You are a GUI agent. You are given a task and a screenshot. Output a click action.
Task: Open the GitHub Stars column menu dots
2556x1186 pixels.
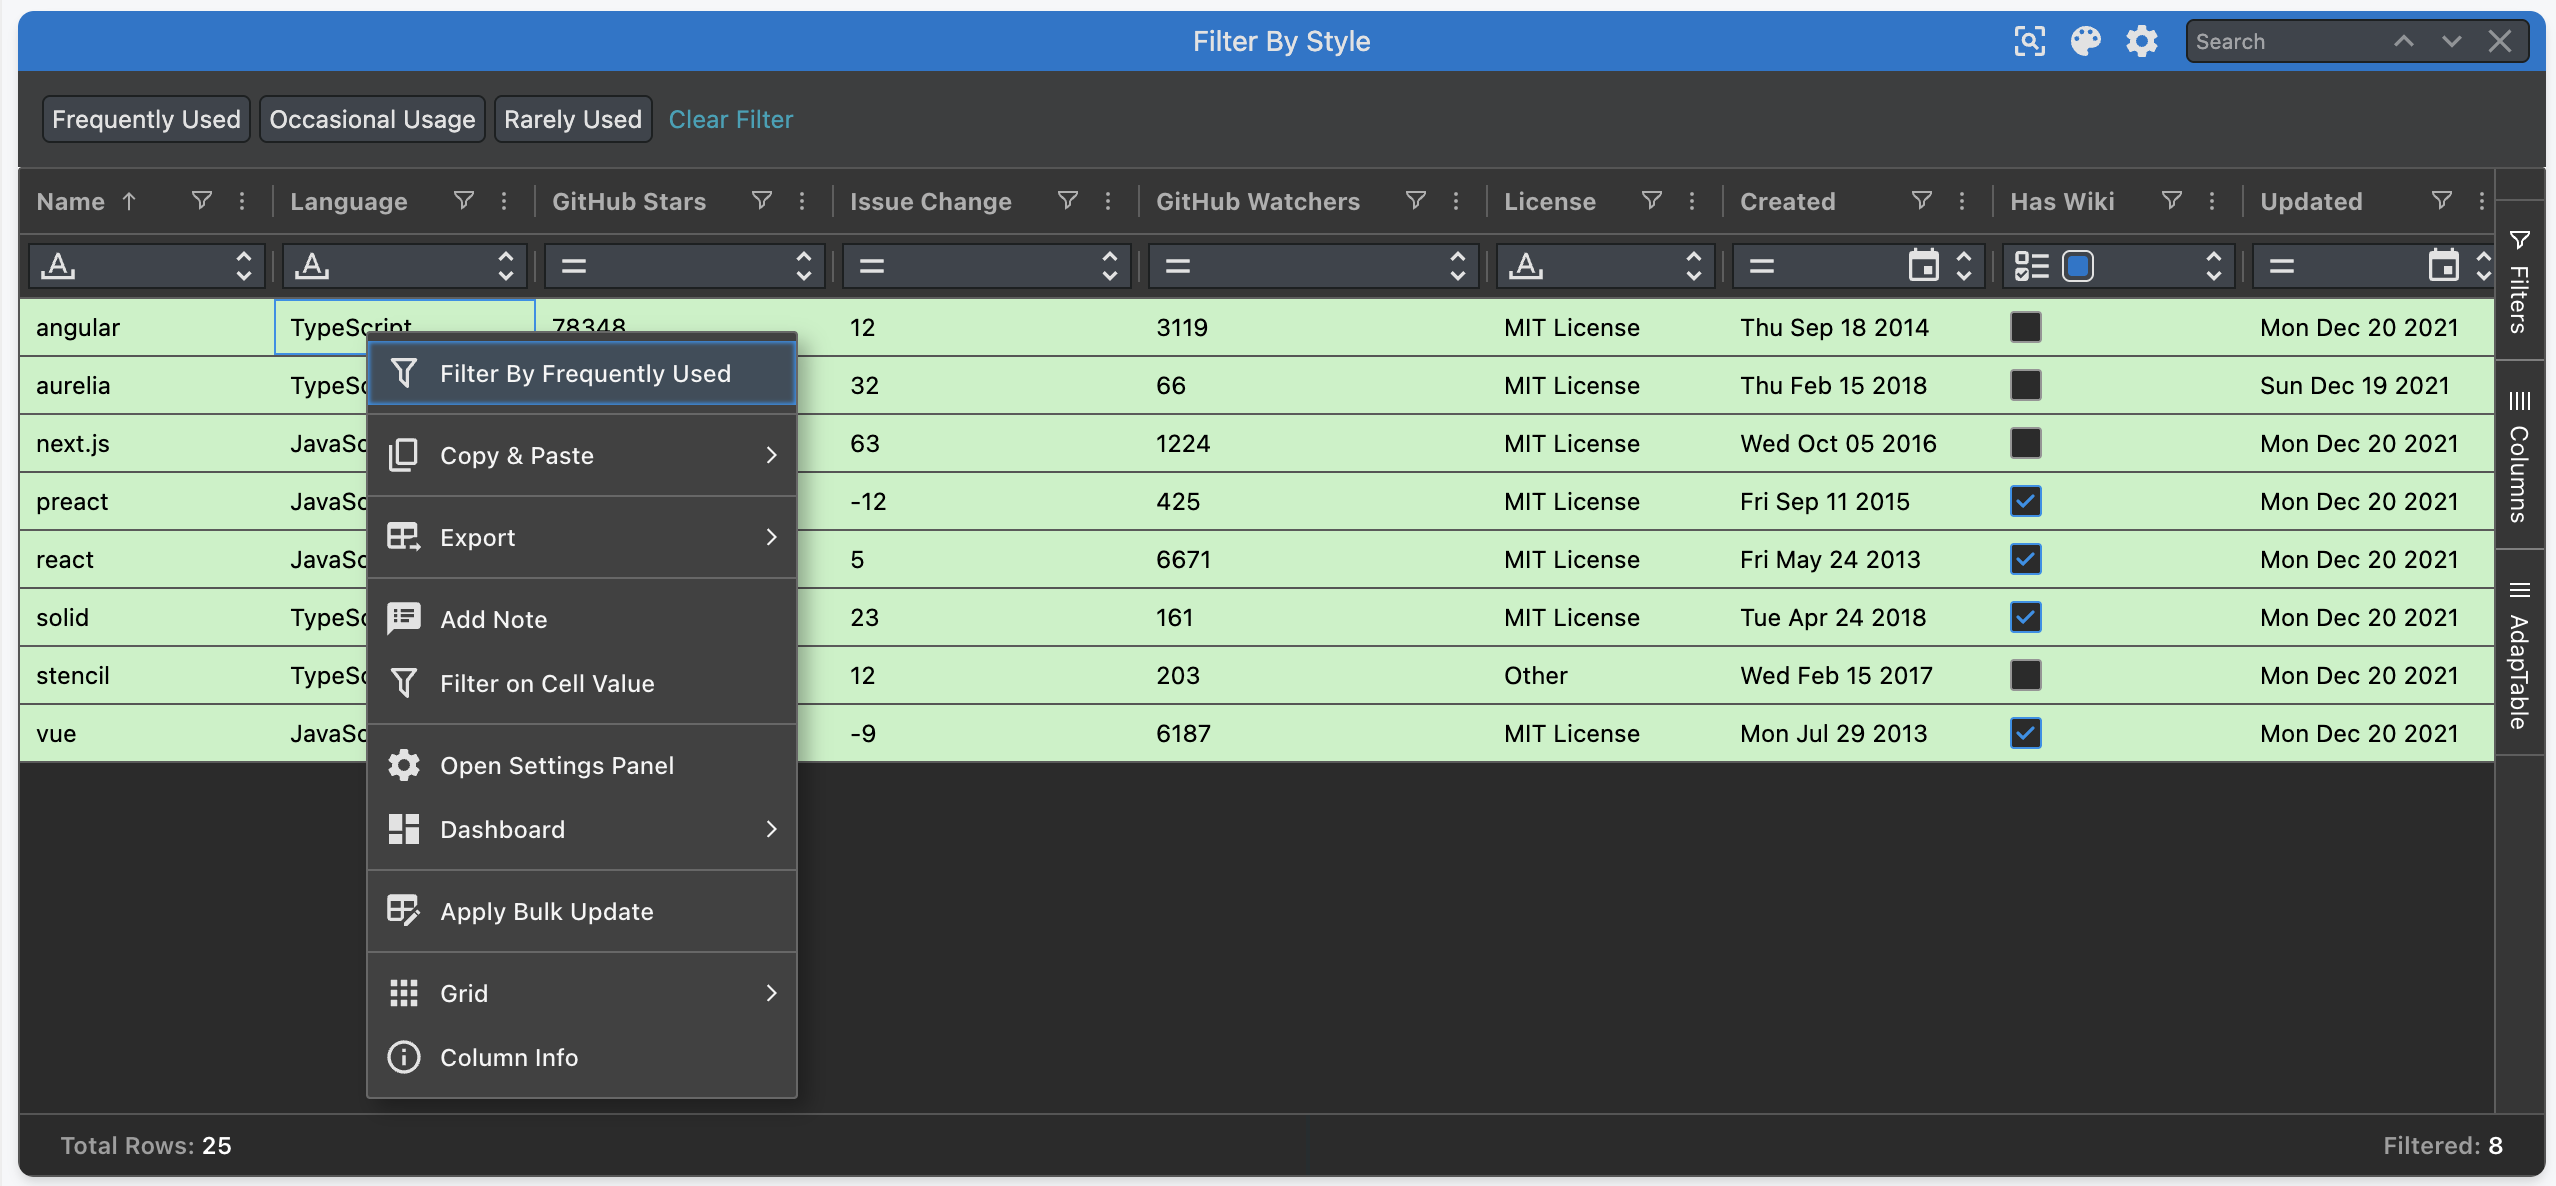(x=802, y=201)
